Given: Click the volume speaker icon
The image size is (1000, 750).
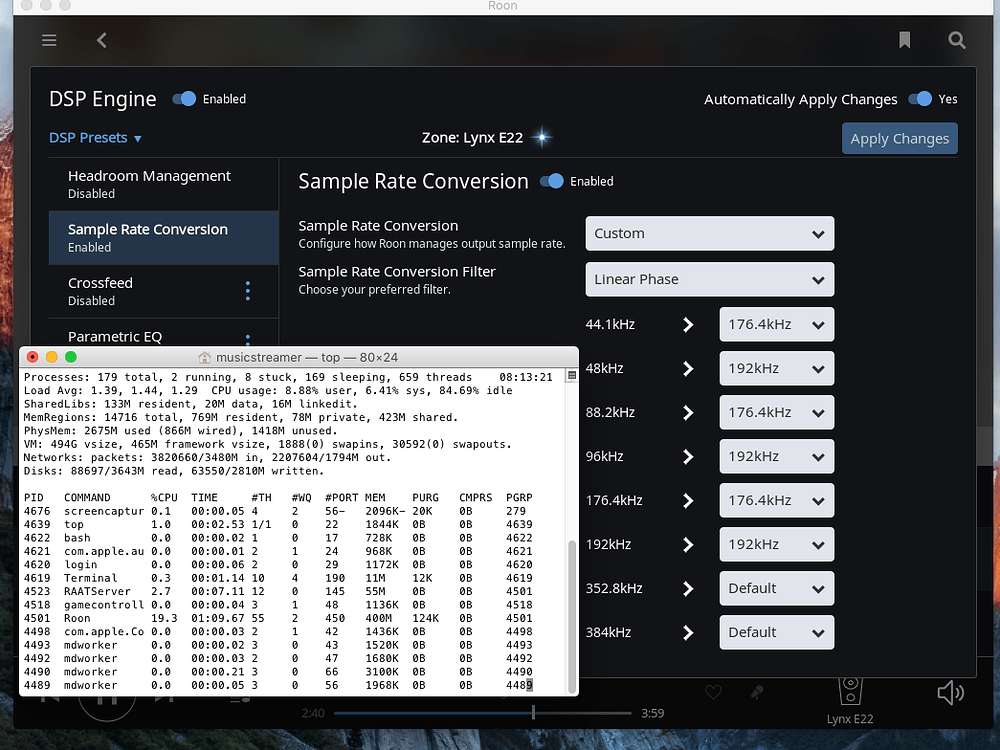Looking at the screenshot, I should point(950,692).
